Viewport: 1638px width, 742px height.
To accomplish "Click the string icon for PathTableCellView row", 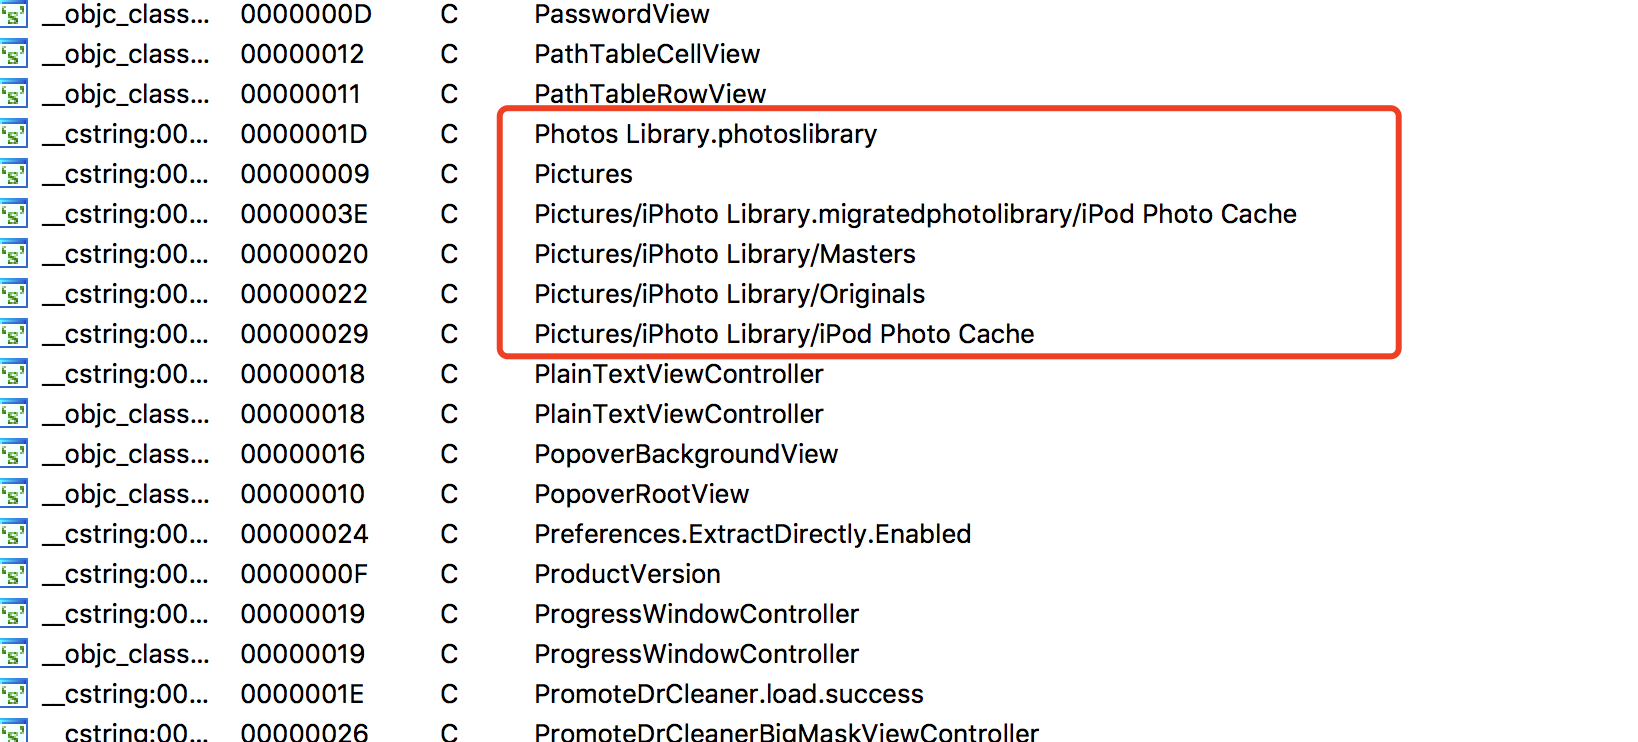I will pyautogui.click(x=13, y=55).
